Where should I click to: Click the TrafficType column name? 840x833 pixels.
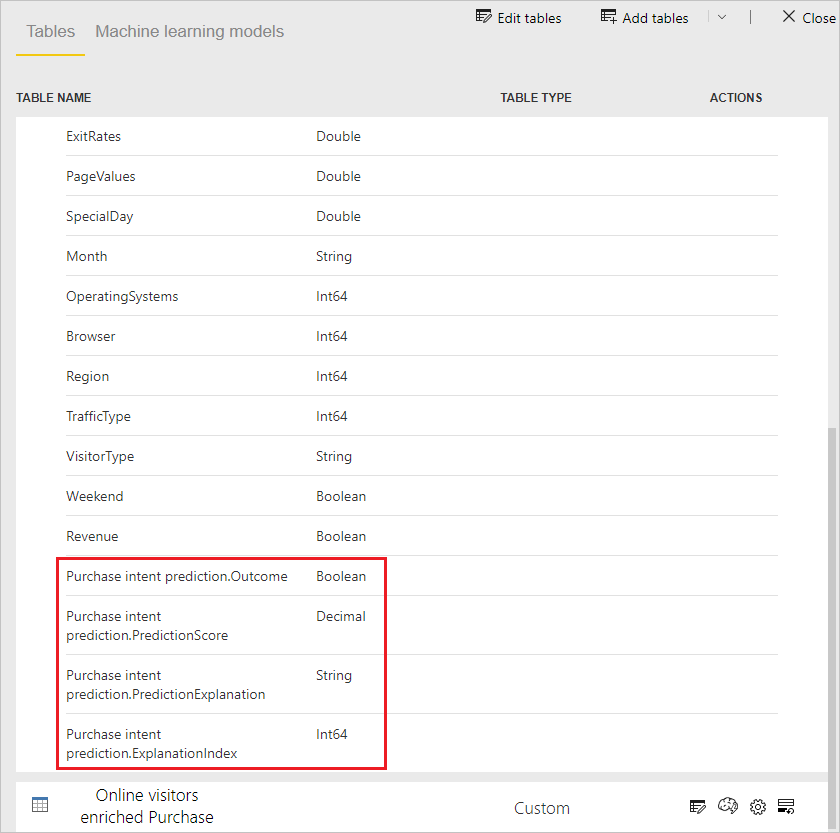[99, 416]
